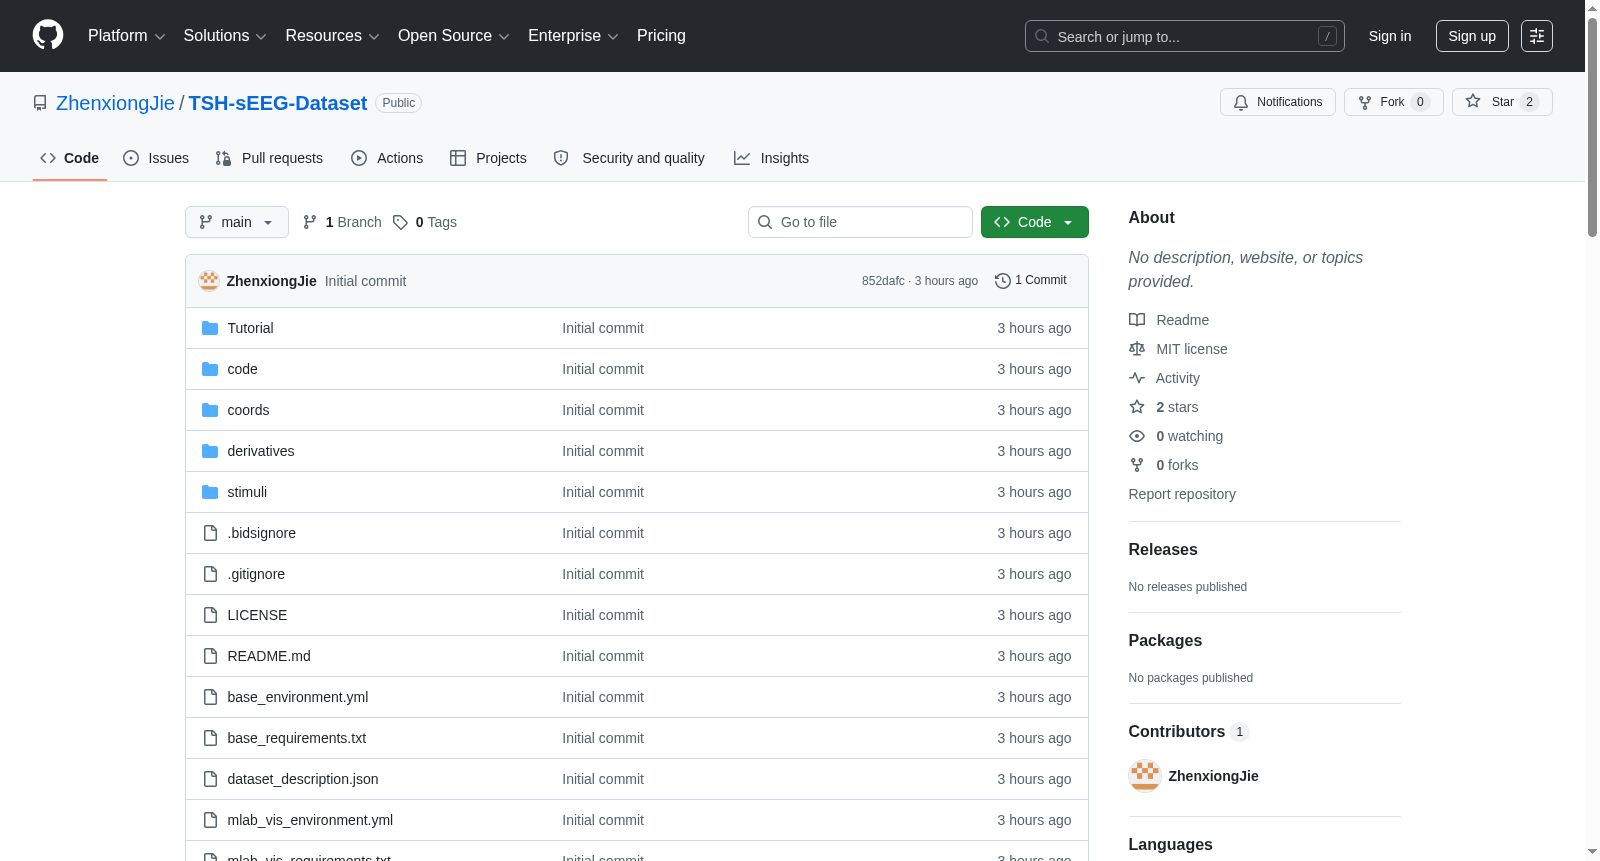Click the repository icon before ZhenxiongJie
Screen dimensions: 1600x861
40,103
